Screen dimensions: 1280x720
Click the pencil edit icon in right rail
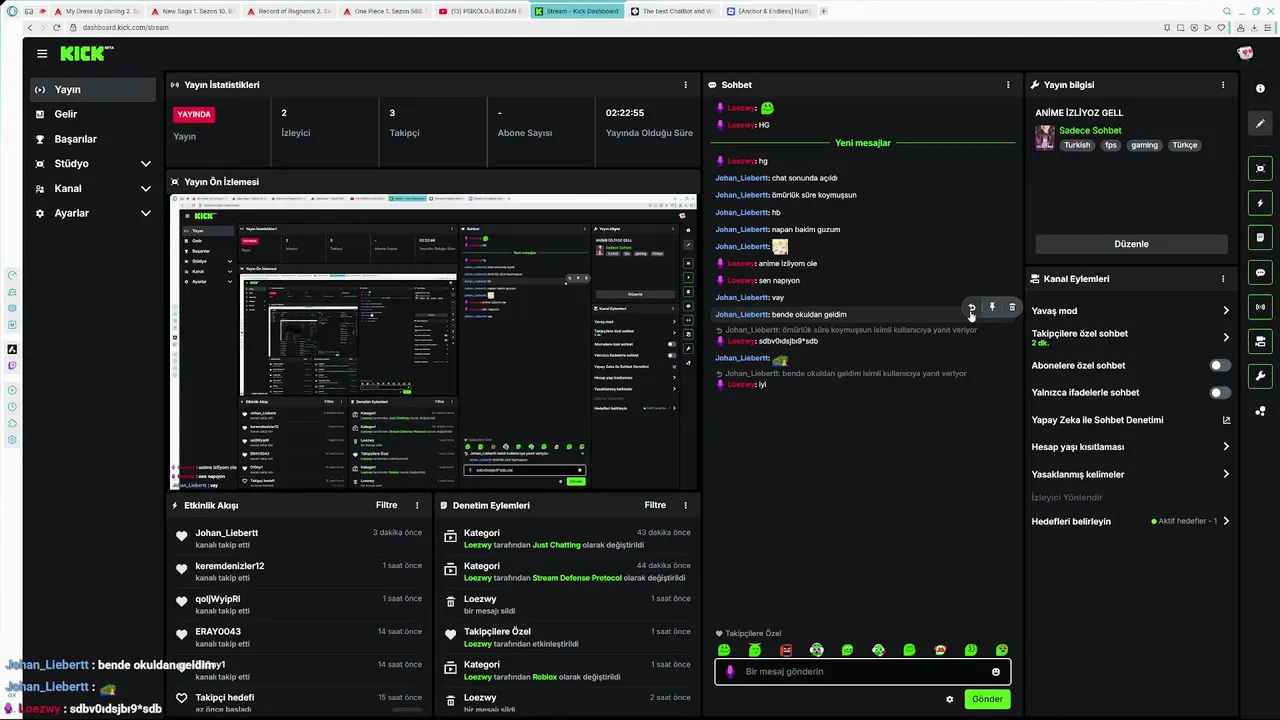(x=1260, y=124)
